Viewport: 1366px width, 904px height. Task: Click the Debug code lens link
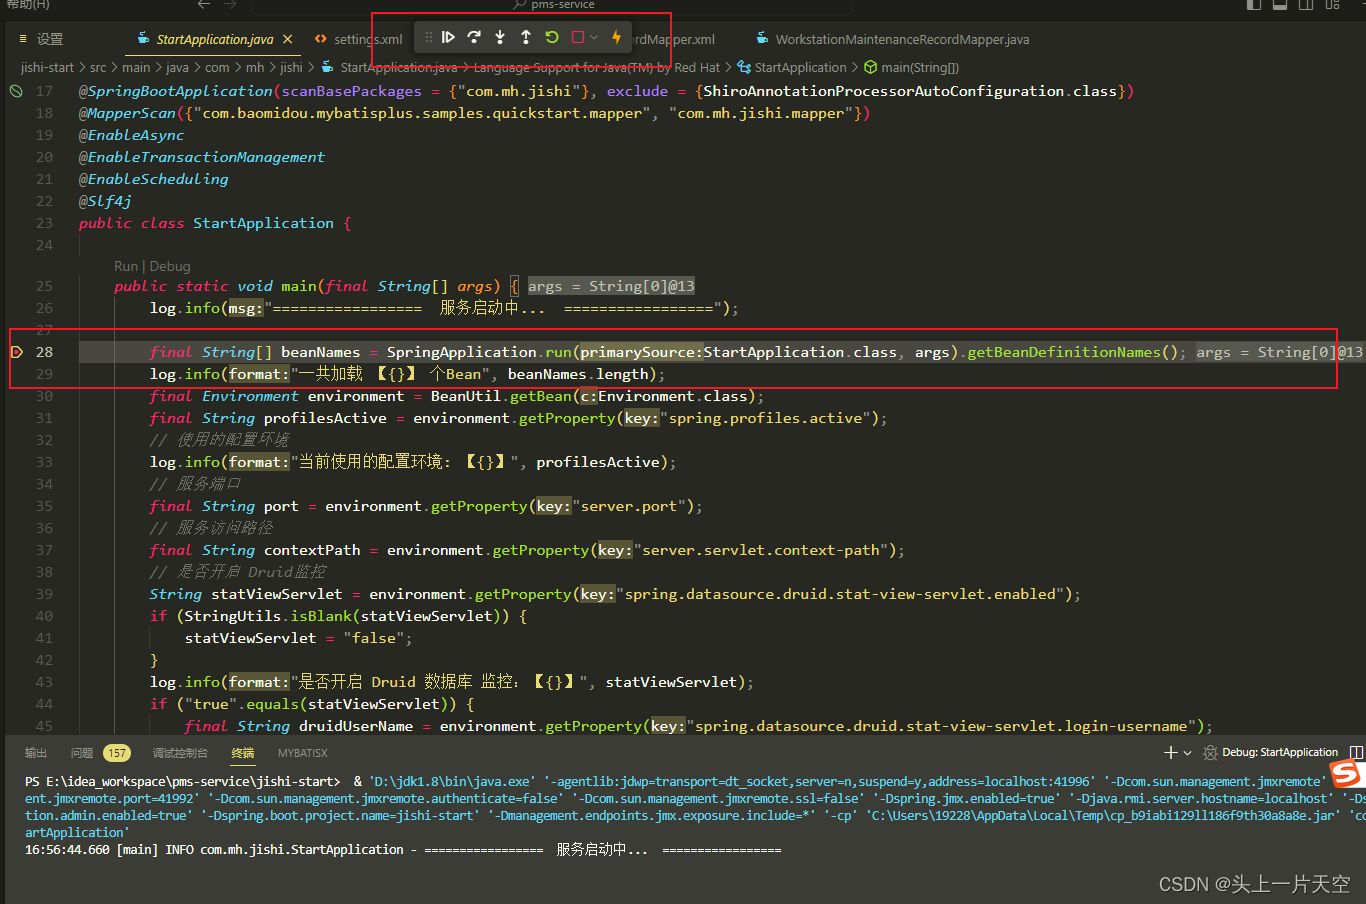click(x=170, y=266)
